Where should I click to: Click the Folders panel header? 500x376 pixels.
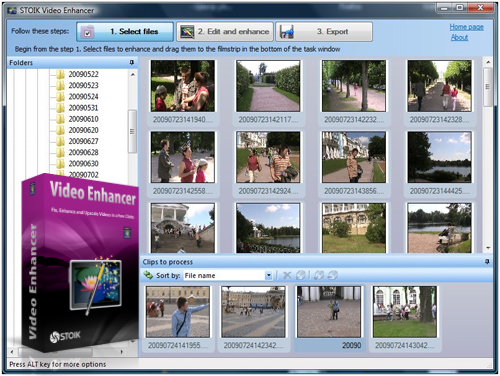tap(72, 62)
